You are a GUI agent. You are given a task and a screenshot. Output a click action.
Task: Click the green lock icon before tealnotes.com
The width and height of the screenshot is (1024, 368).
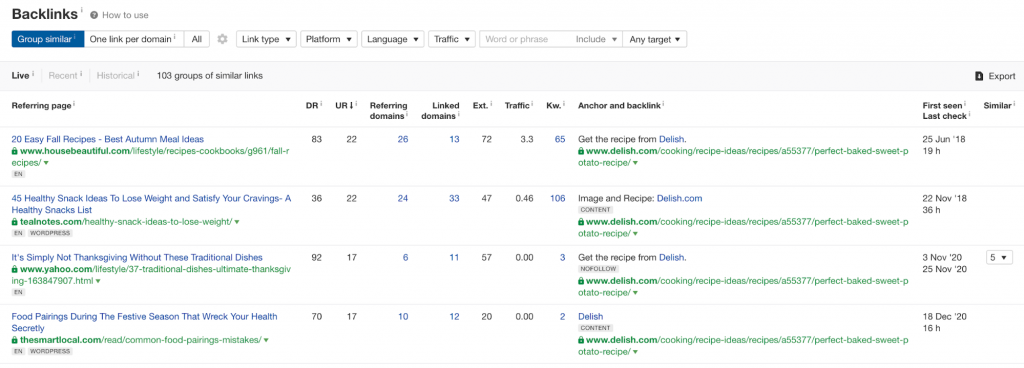point(14,222)
